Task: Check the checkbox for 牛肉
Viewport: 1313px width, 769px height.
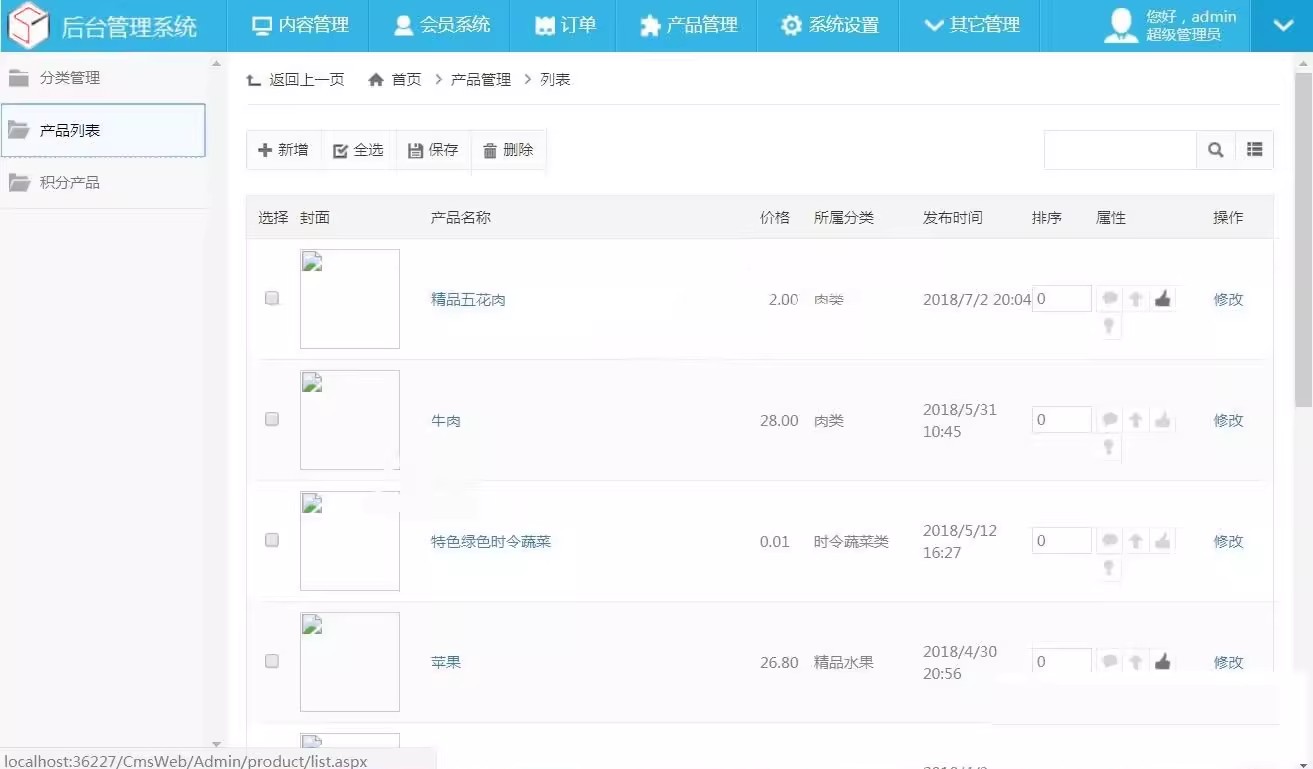Action: point(272,419)
